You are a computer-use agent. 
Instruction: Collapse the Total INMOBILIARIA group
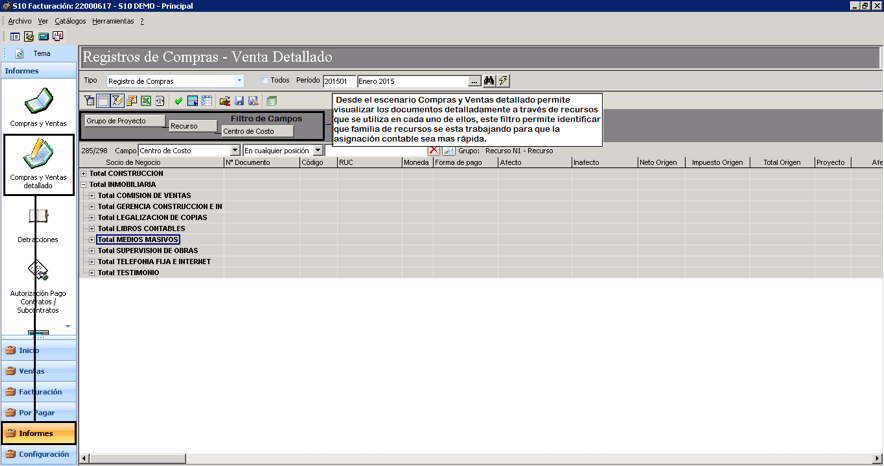83,184
